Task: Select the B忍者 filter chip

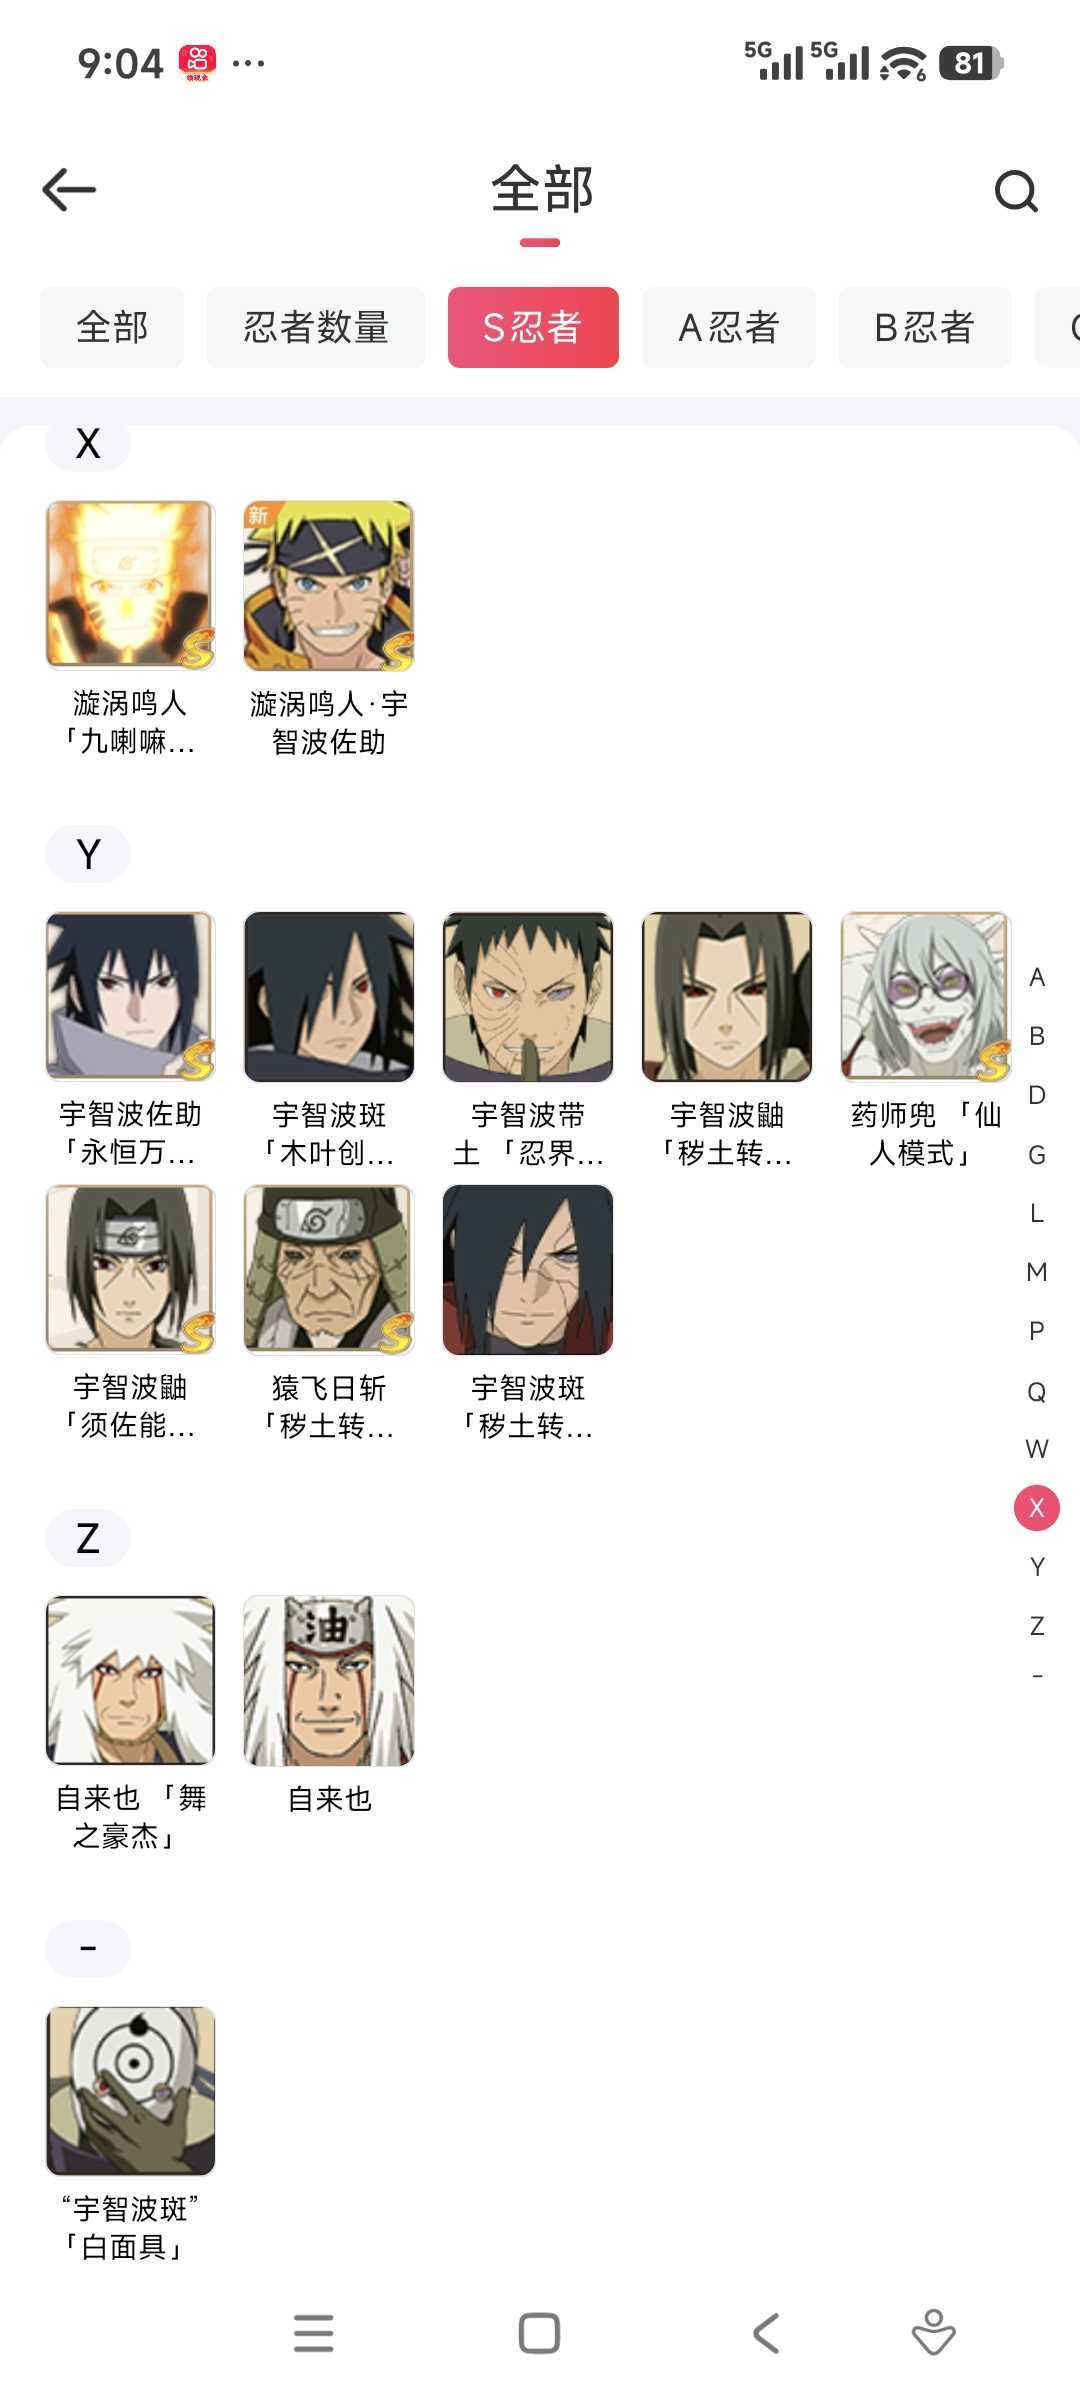Action: [x=925, y=327]
